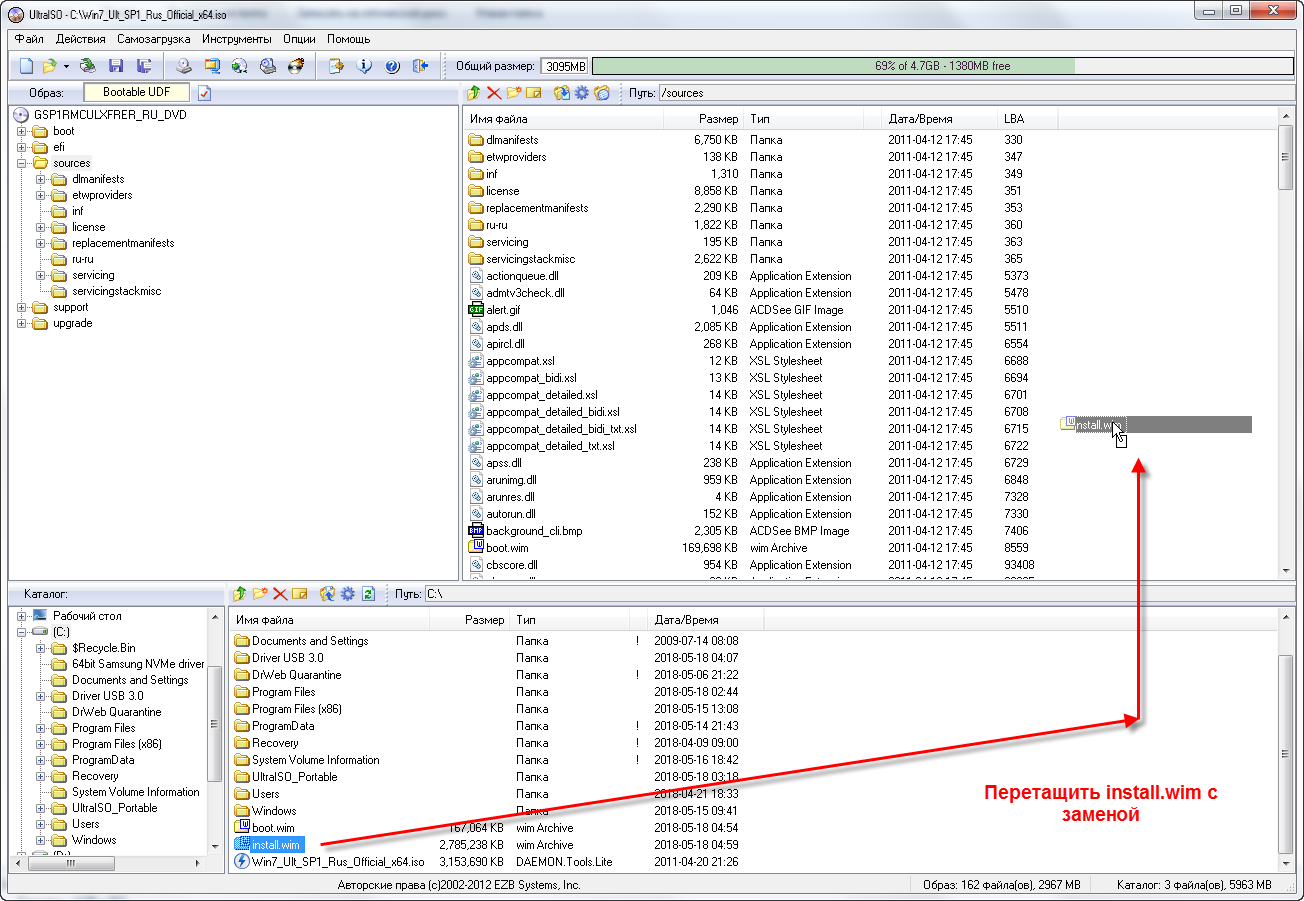Click the C:\ path field

tap(858, 594)
